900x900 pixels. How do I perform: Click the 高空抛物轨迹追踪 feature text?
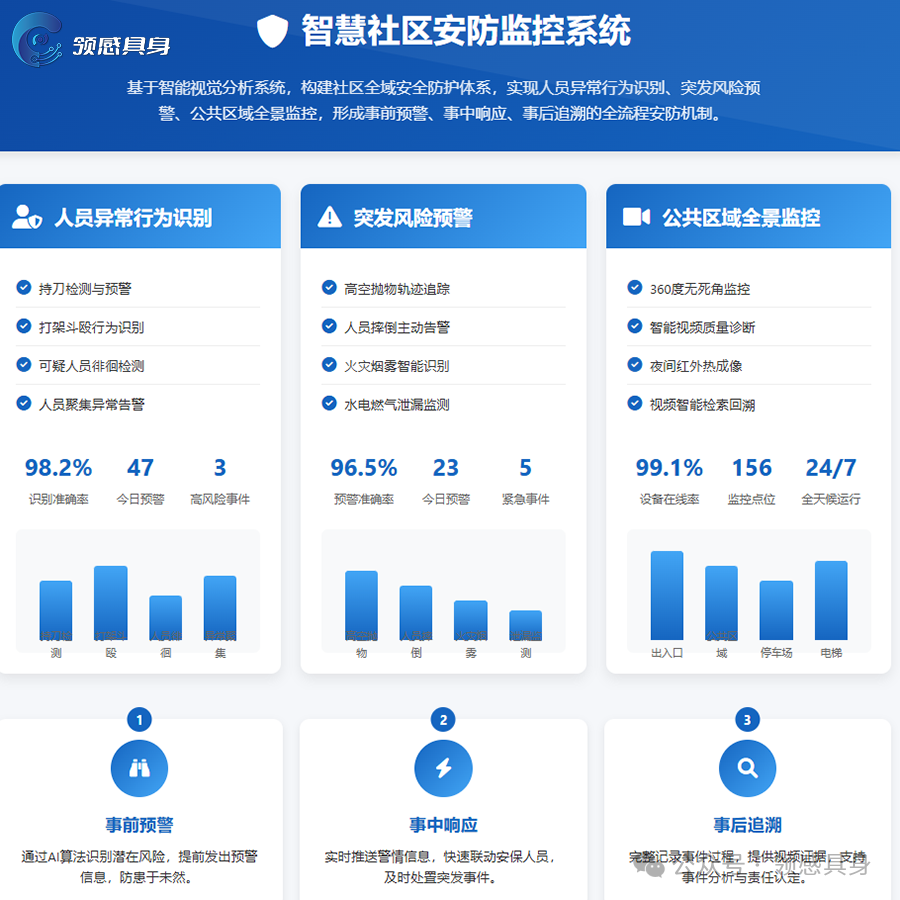coord(397,289)
